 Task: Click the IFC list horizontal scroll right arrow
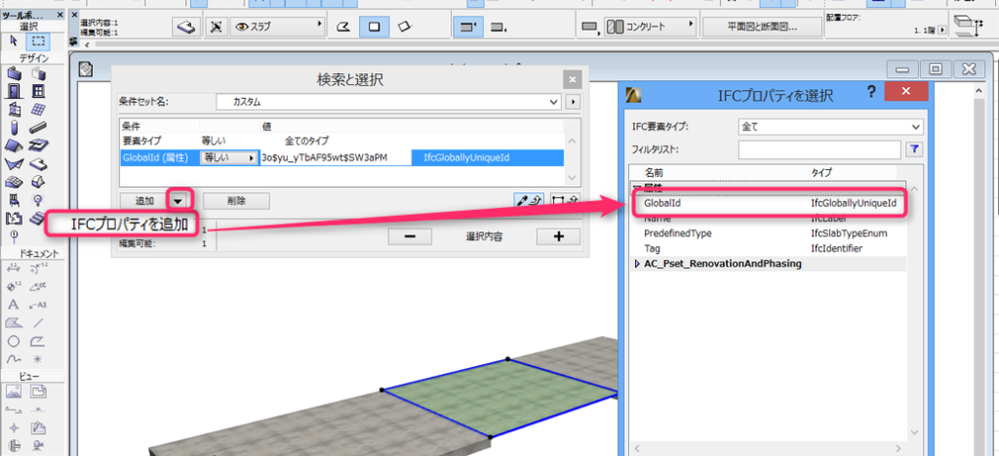pyautogui.click(x=900, y=448)
